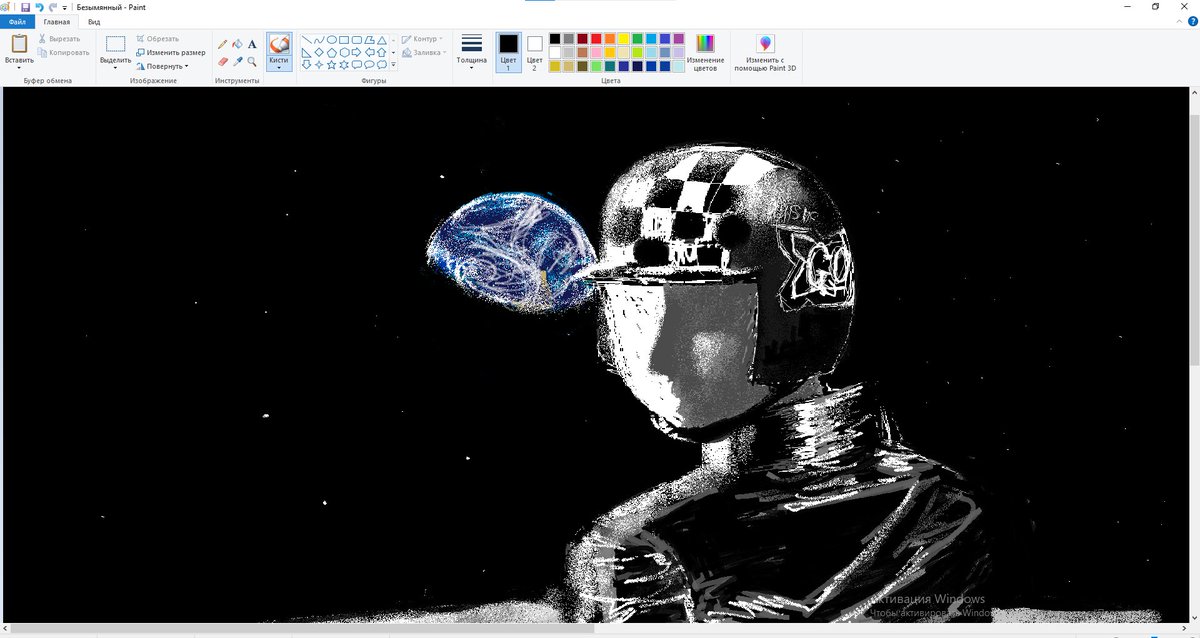This screenshot has height=638, width=1200.
Task: Select the right triangle shape
Action: [308, 52]
